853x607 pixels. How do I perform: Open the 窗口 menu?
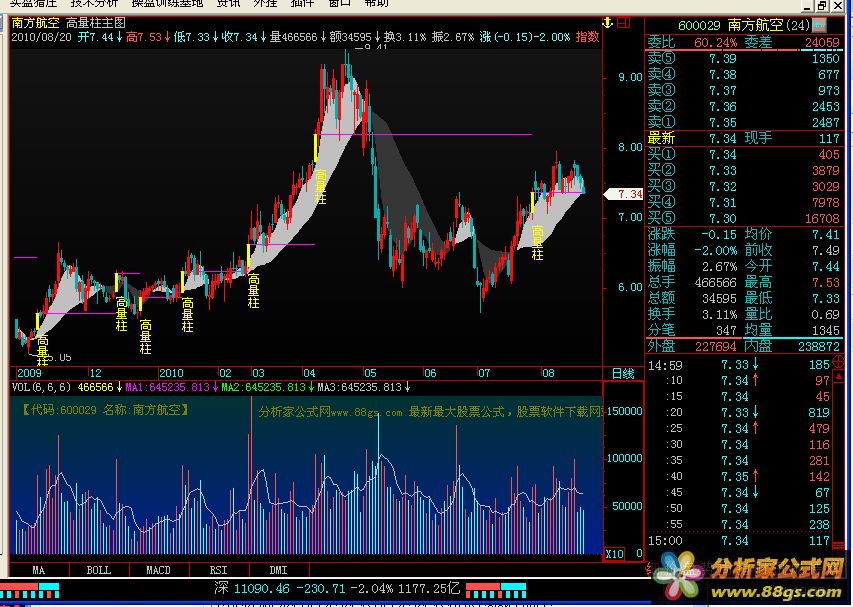click(x=339, y=3)
